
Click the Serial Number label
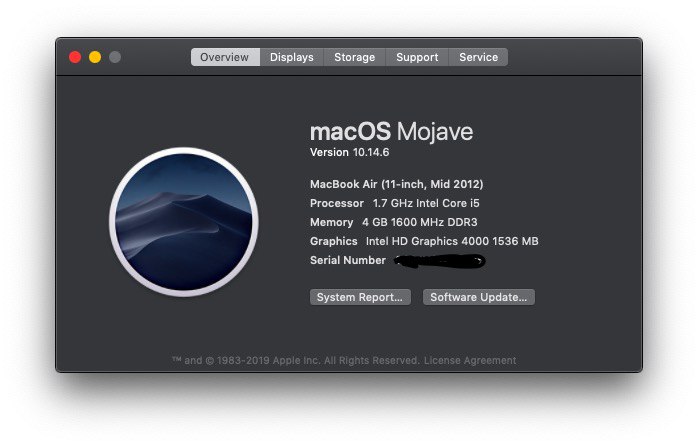click(348, 260)
